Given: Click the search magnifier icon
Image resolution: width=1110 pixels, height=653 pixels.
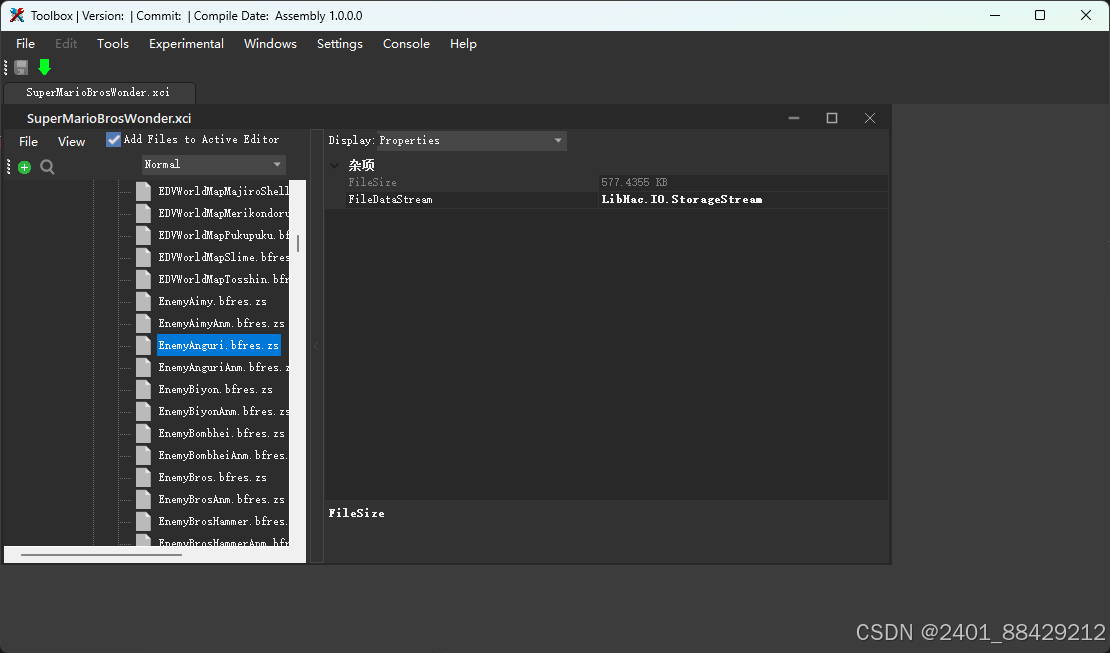Looking at the screenshot, I should coord(47,167).
